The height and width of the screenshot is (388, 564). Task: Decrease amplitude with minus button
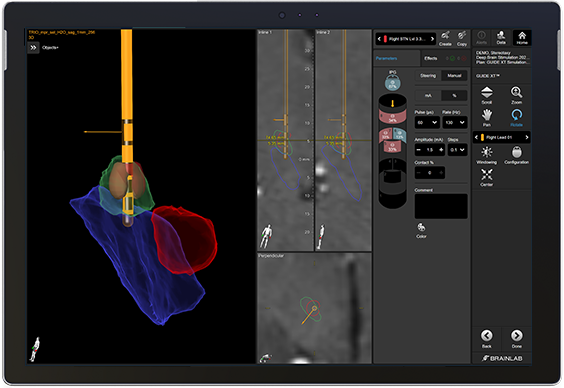(x=418, y=150)
